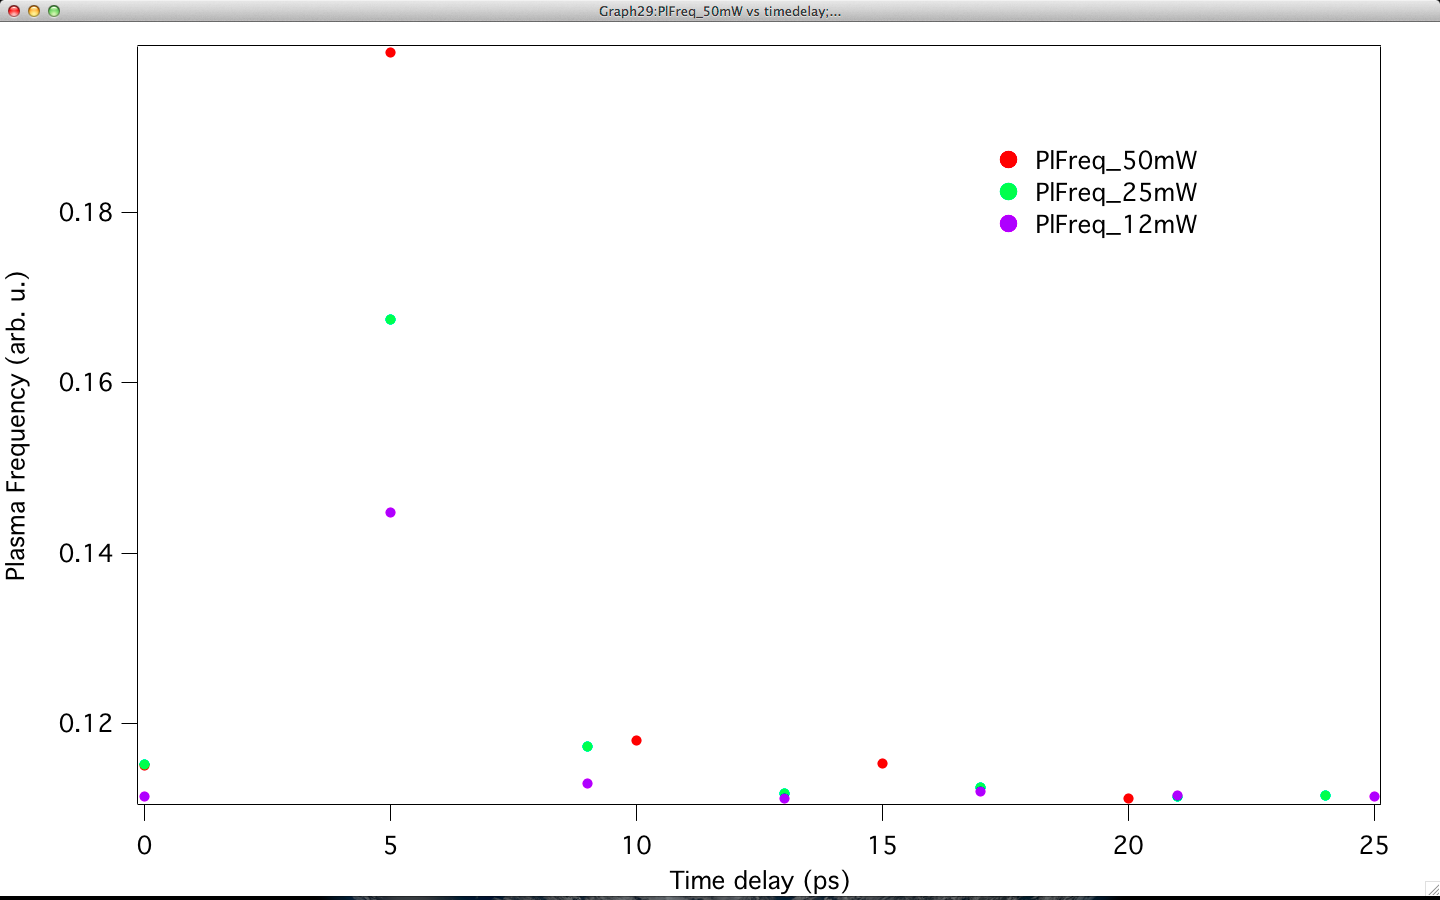Toggle the PlFreq_25mW legend entry
Screen dimensions: 1440x900
[1117, 192]
